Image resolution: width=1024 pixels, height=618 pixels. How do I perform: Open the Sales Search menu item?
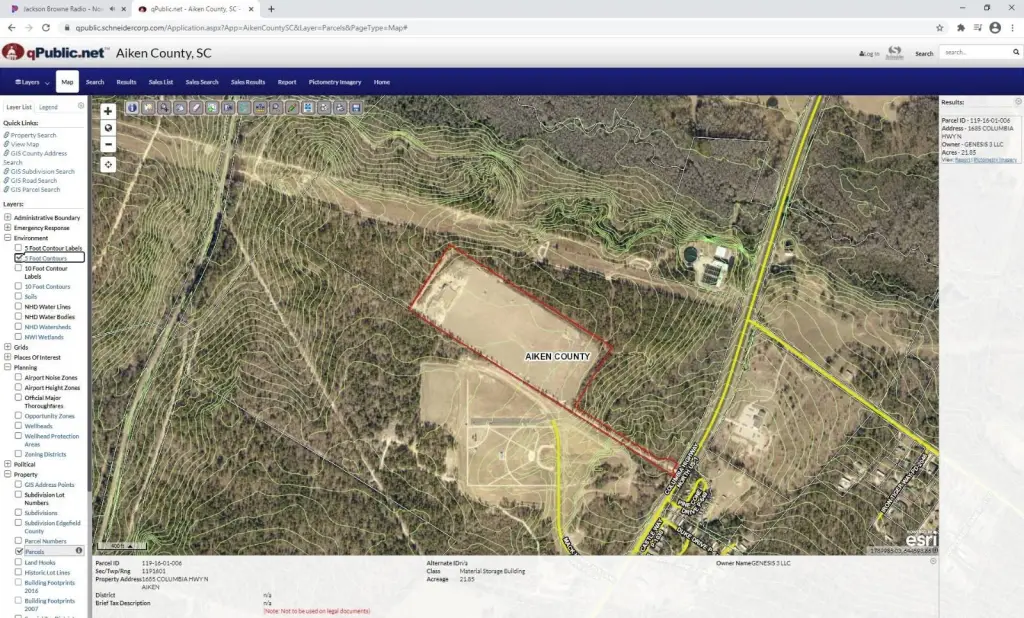[x=201, y=82]
